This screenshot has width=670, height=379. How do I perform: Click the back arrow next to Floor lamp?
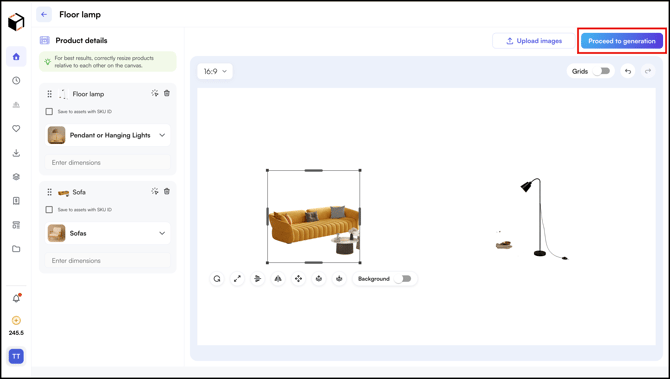44,15
